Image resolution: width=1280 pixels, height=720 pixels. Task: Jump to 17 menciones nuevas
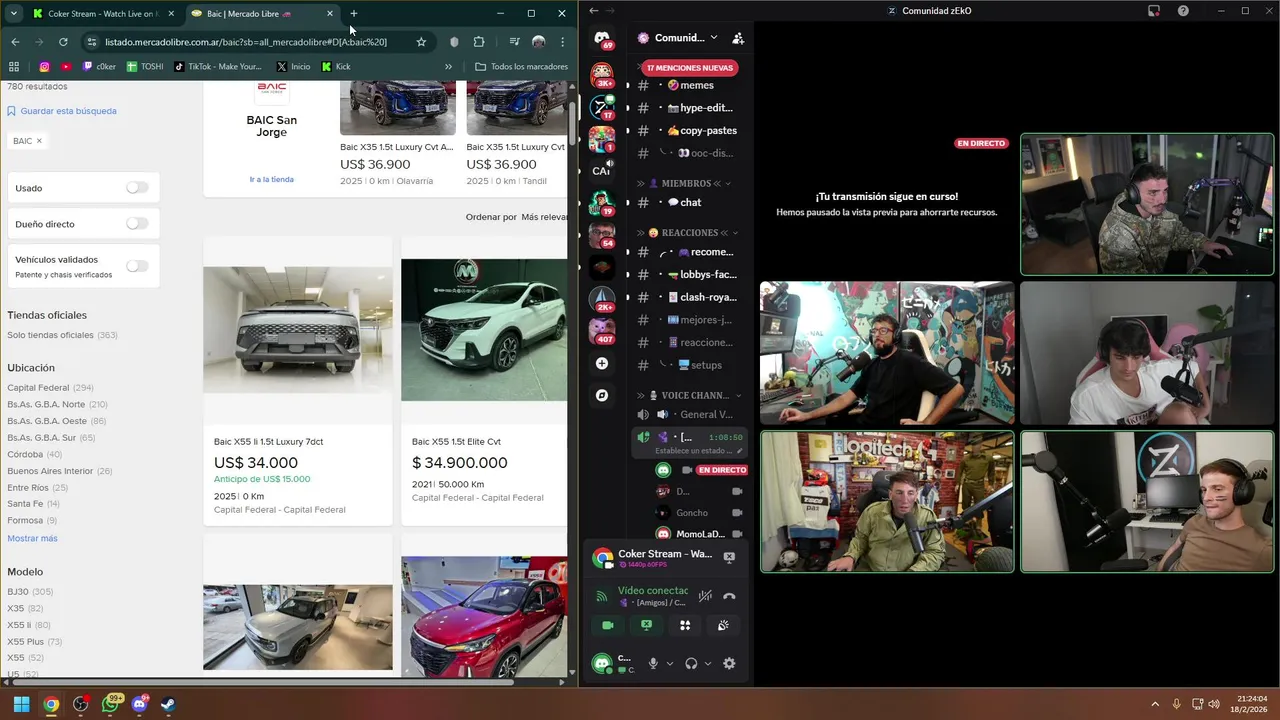690,68
